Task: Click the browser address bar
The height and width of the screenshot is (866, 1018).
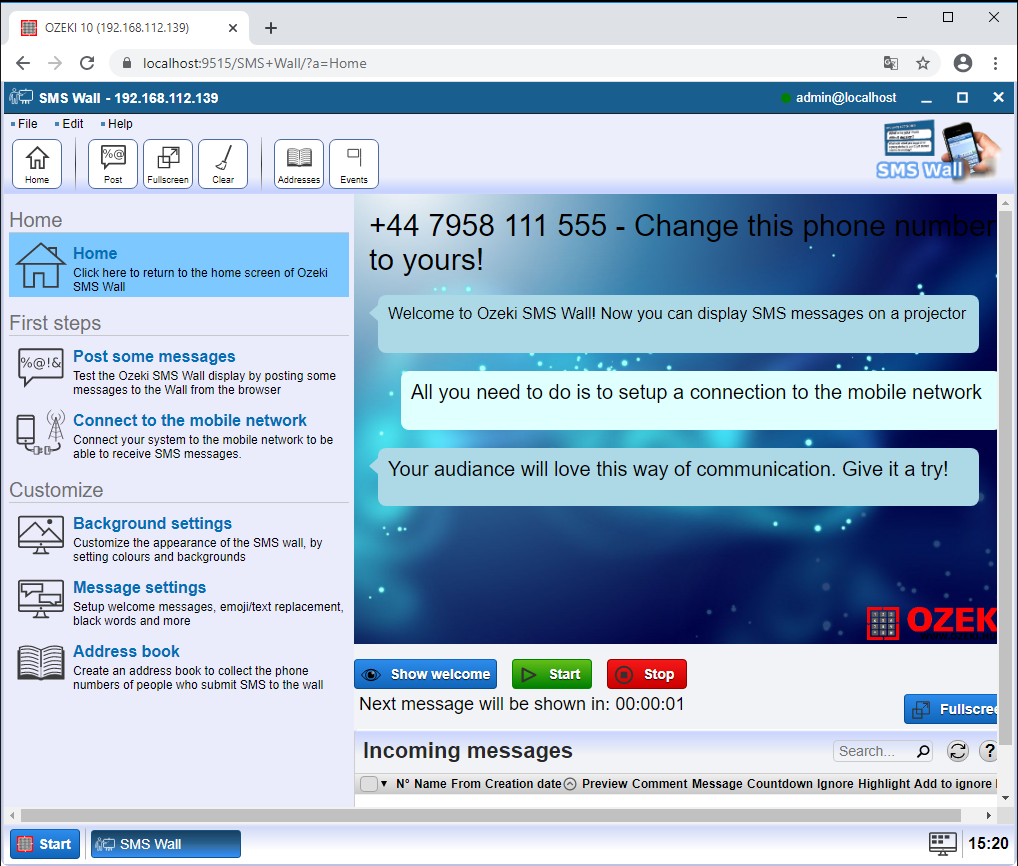Action: pyautogui.click(x=500, y=63)
